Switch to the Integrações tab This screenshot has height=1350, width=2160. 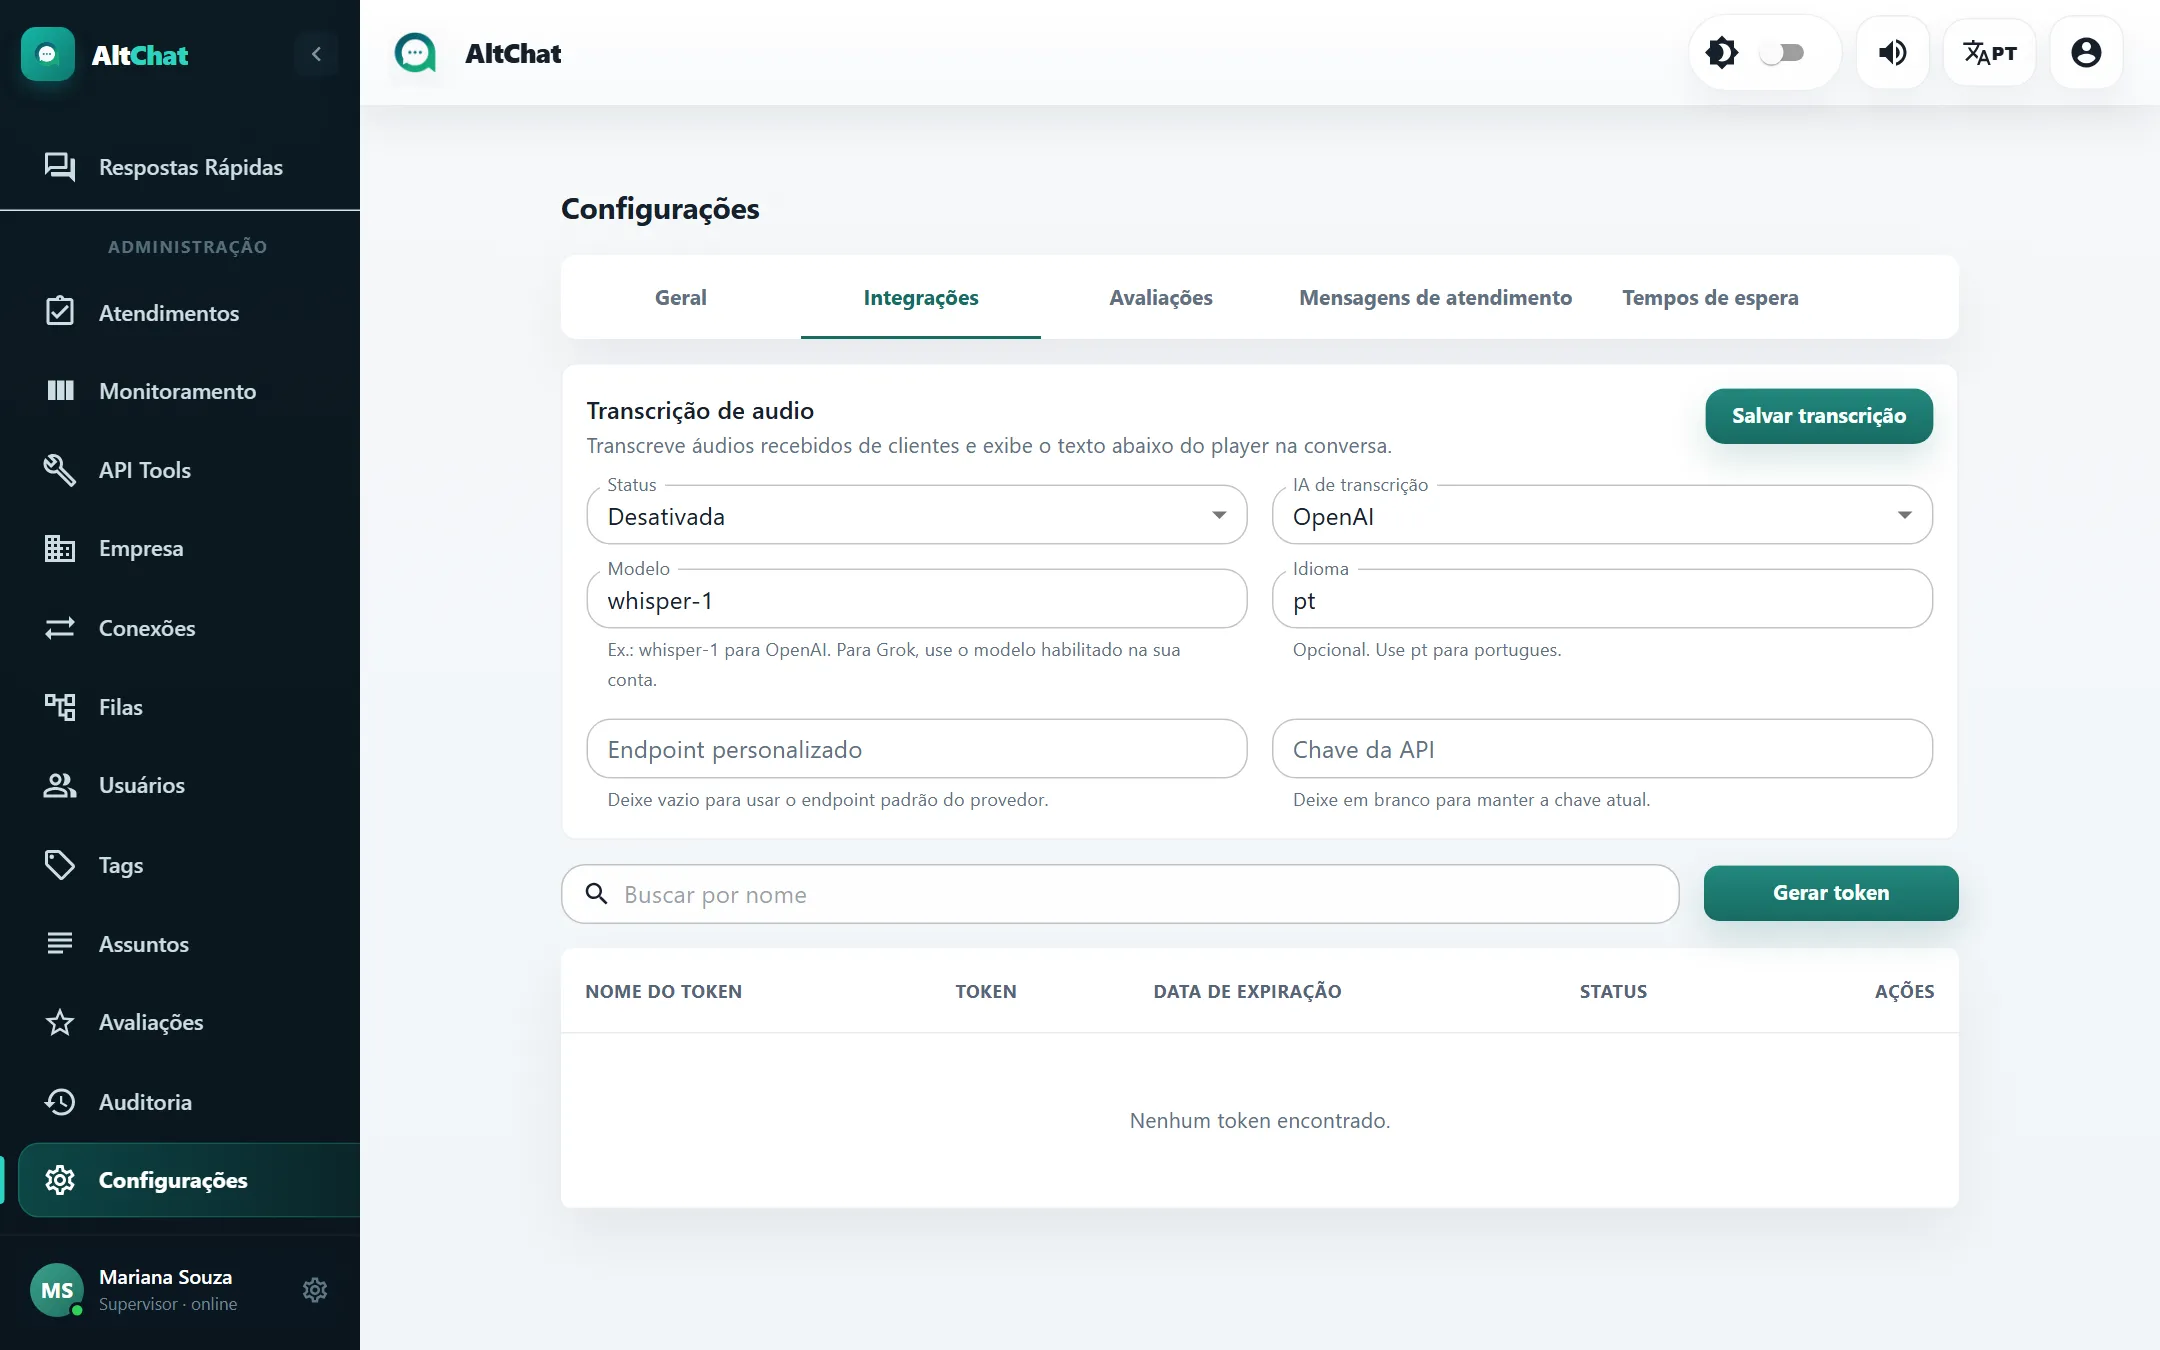tap(921, 297)
